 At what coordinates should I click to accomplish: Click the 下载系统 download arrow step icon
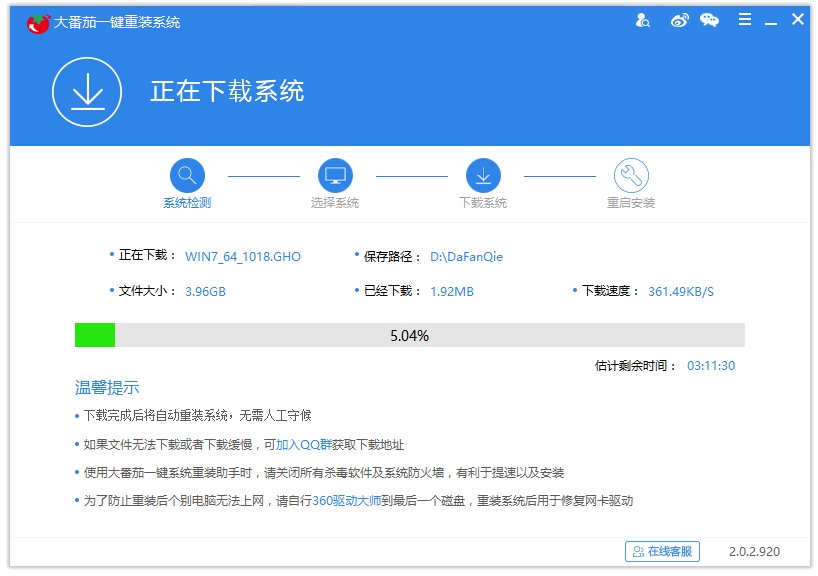(x=484, y=176)
